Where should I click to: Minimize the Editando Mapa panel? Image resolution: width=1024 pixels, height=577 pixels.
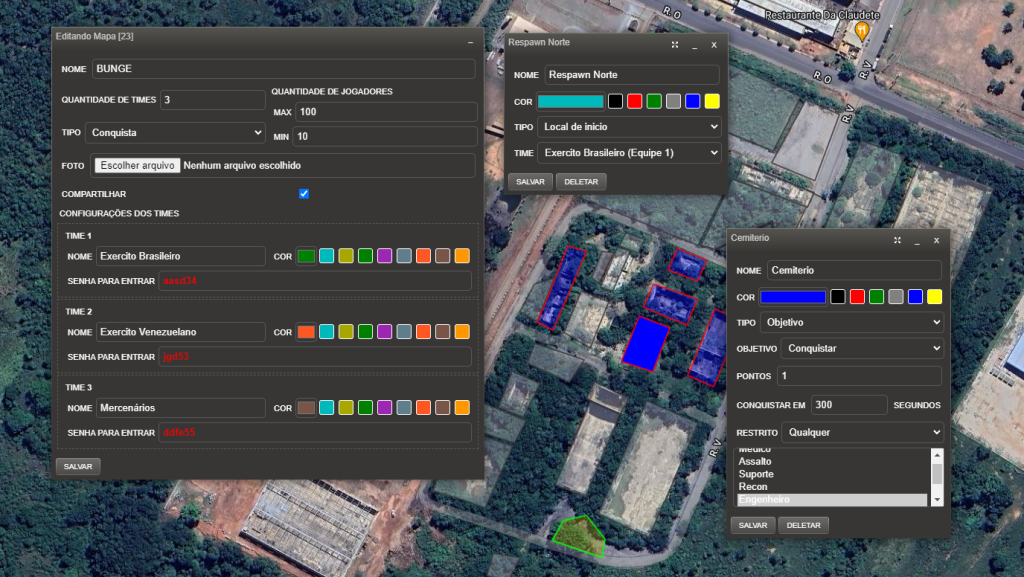click(470, 43)
